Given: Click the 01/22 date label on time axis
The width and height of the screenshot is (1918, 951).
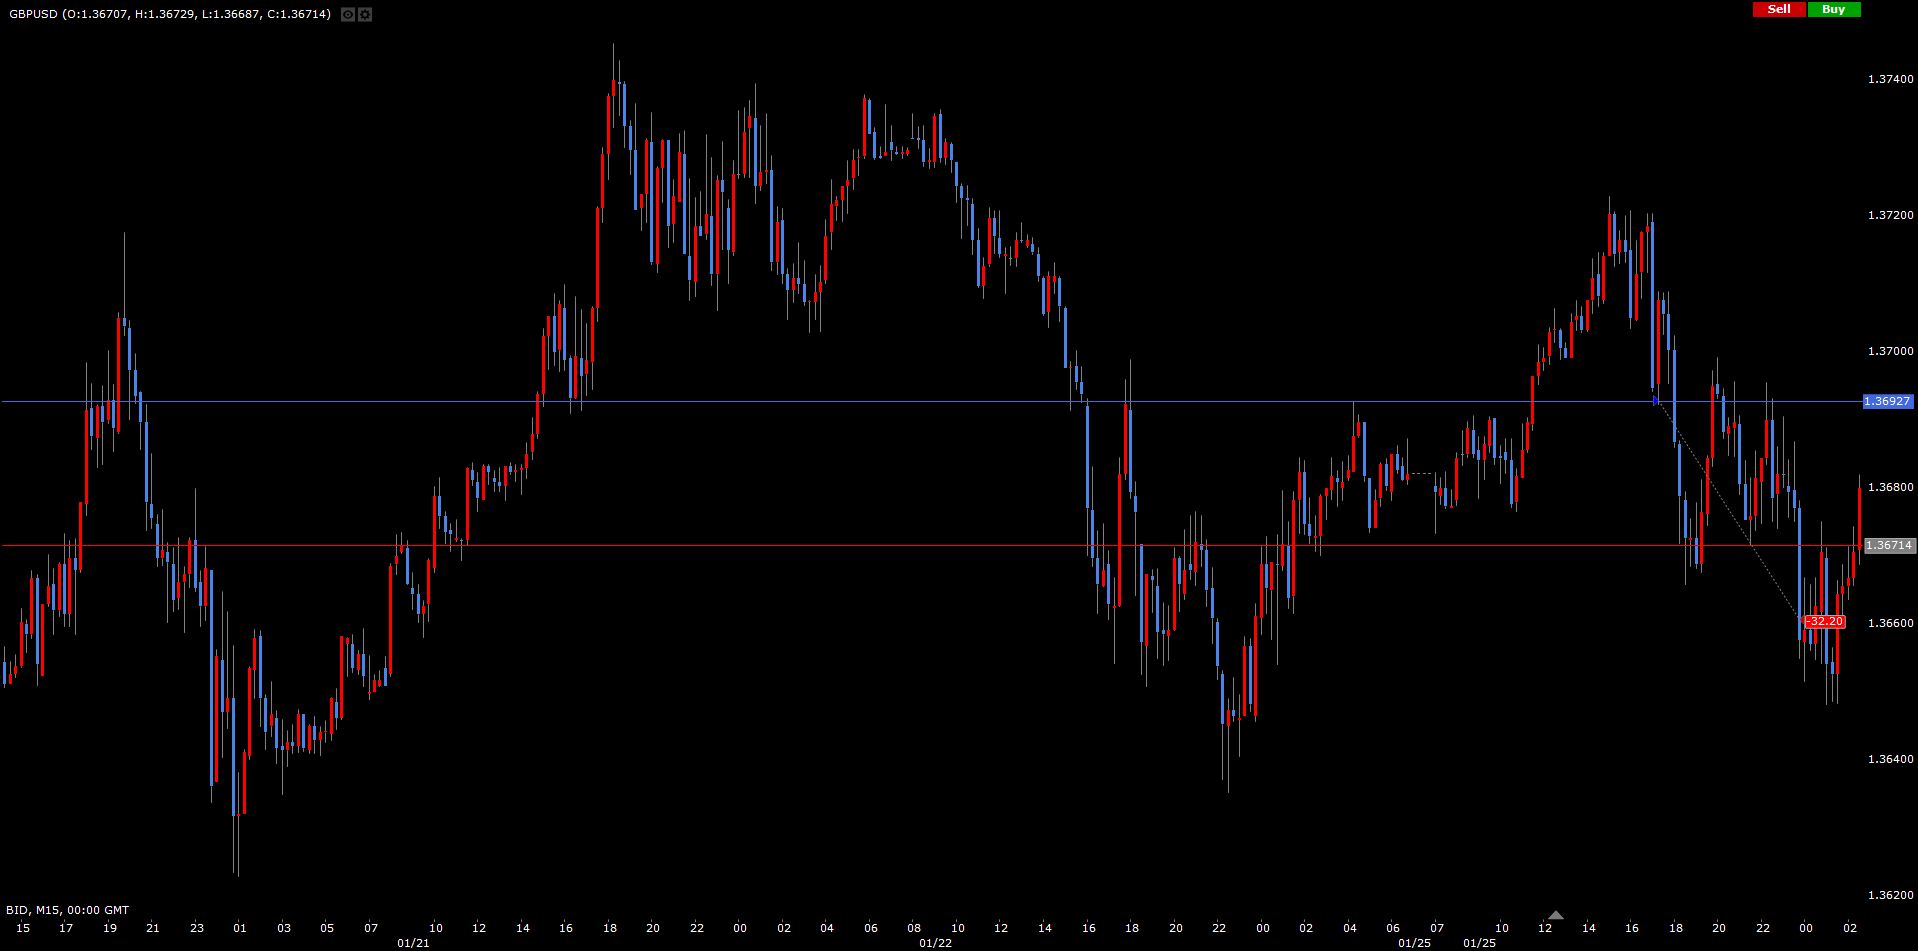Looking at the screenshot, I should tap(935, 943).
